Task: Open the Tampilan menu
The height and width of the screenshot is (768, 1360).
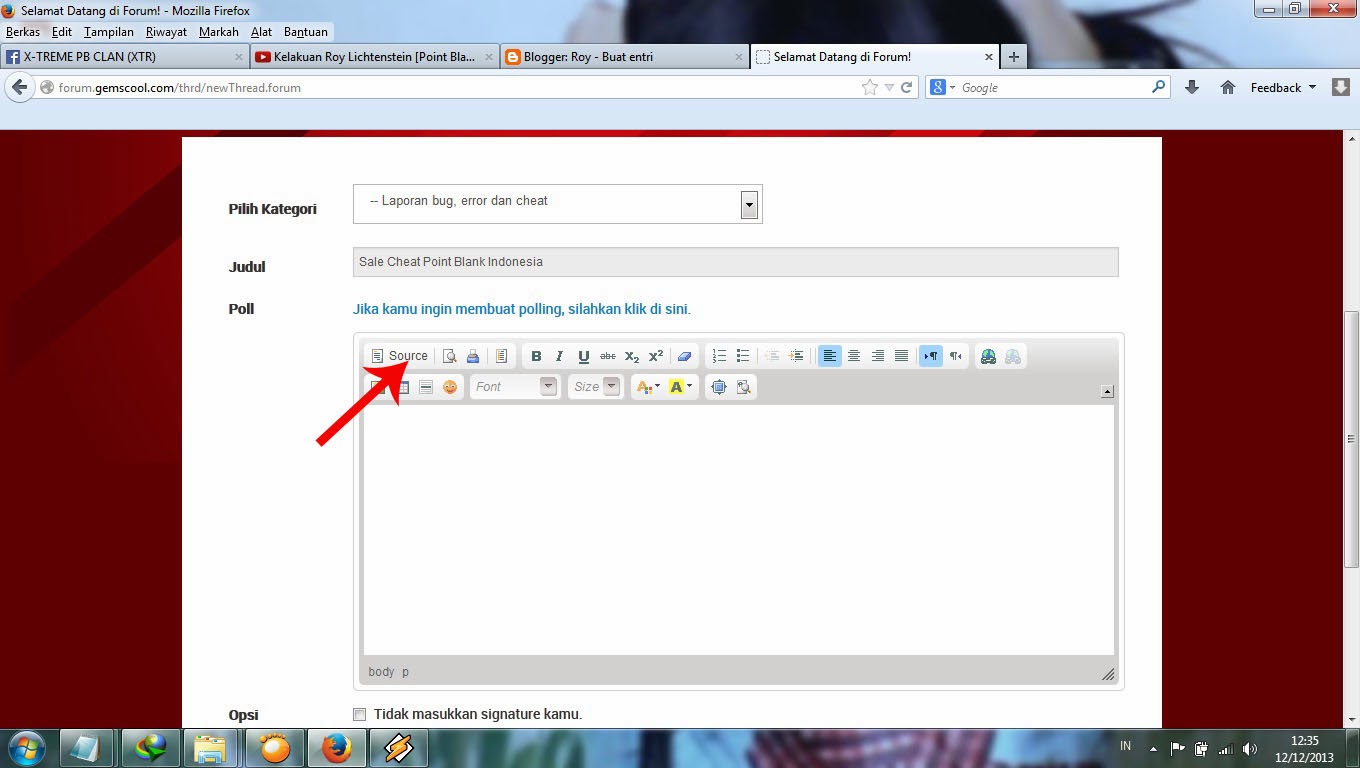Action: (x=109, y=32)
